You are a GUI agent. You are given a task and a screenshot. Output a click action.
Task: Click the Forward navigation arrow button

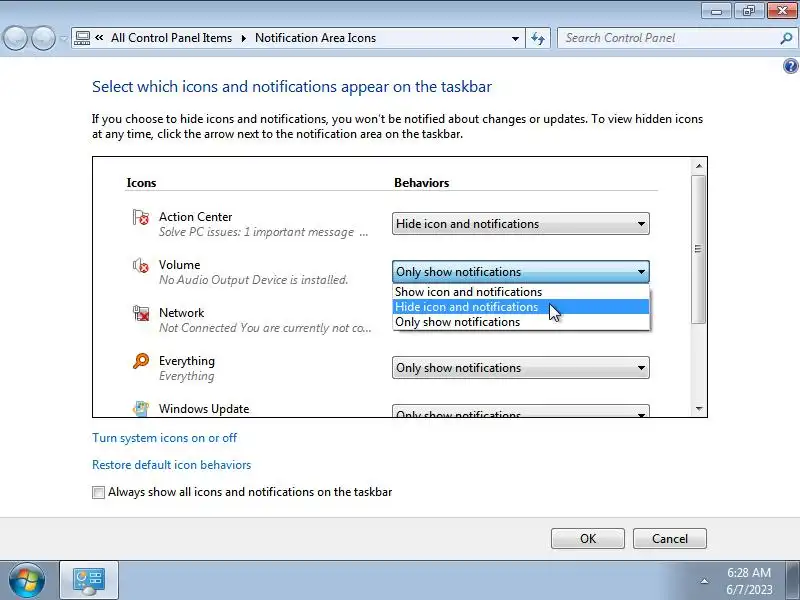click(x=43, y=38)
